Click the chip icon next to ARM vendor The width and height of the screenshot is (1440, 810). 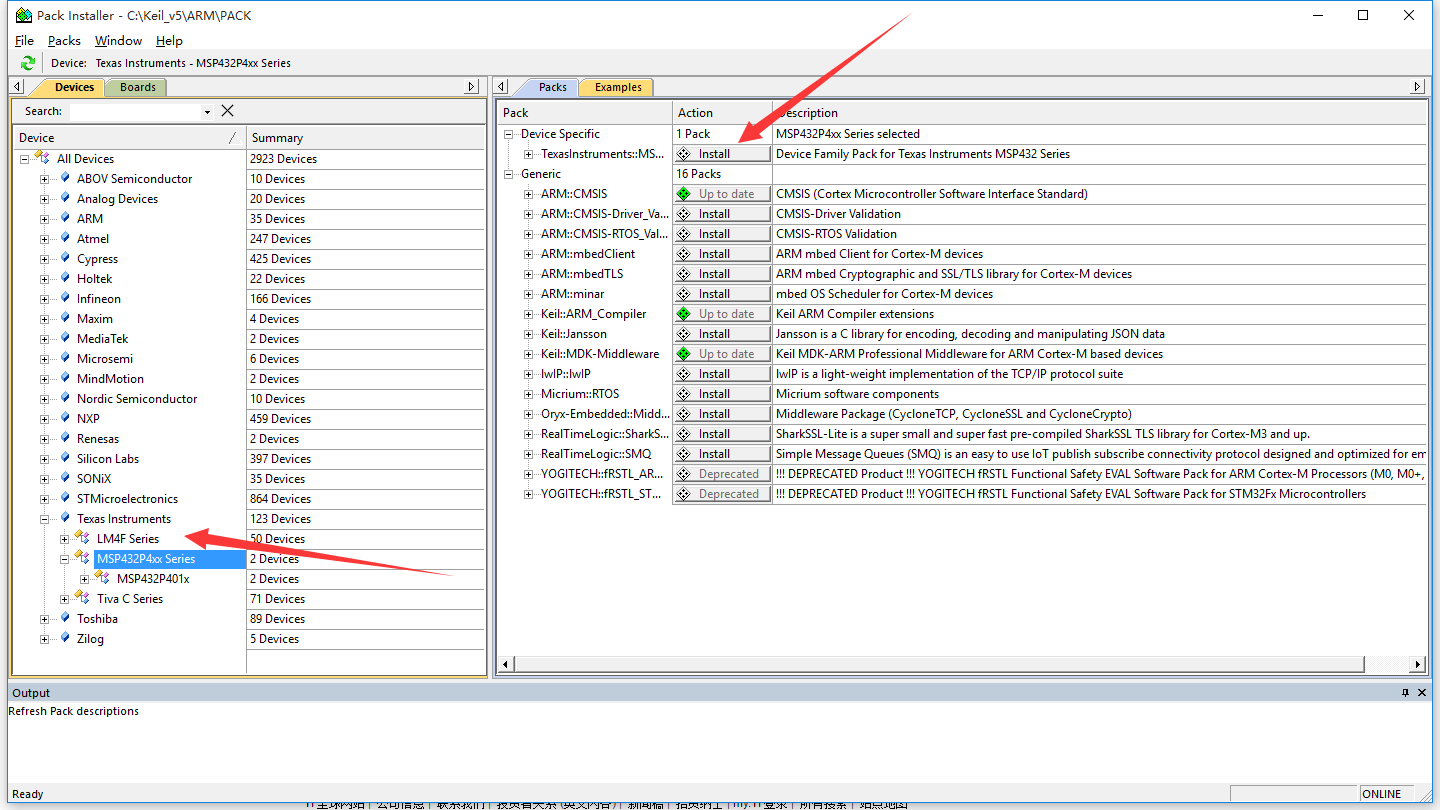pos(65,218)
